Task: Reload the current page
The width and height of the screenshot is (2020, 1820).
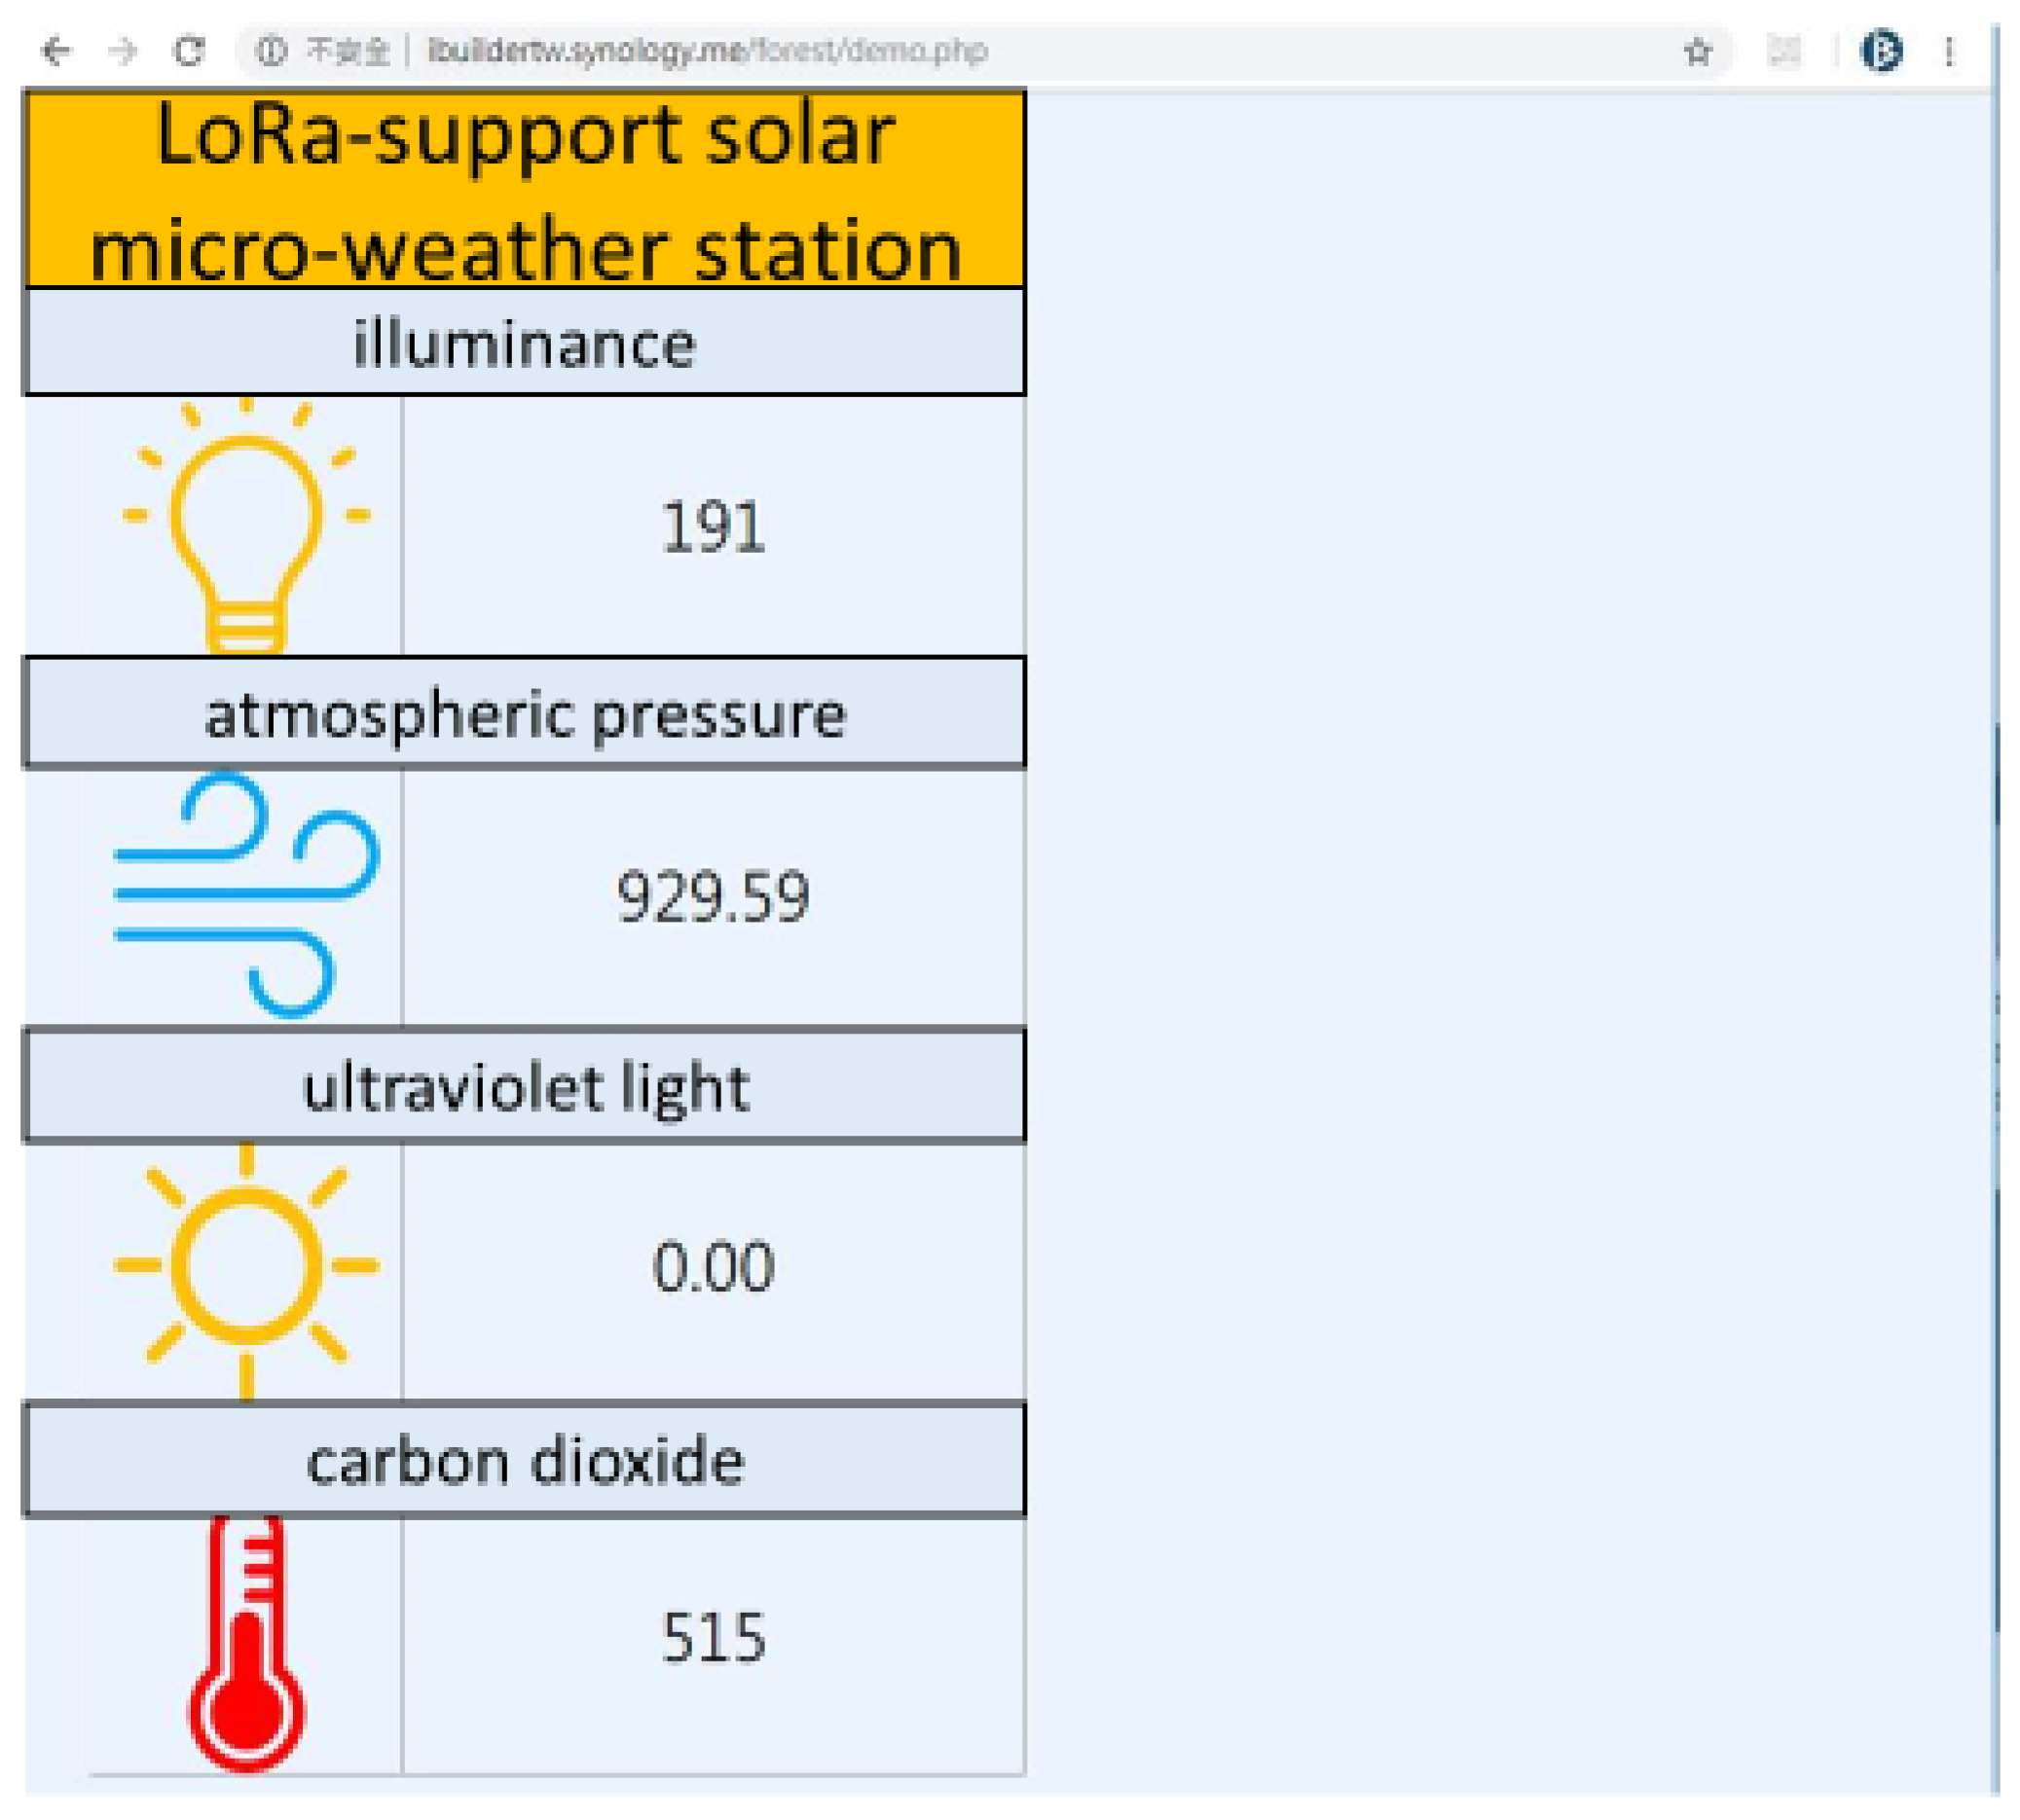Action: [189, 50]
